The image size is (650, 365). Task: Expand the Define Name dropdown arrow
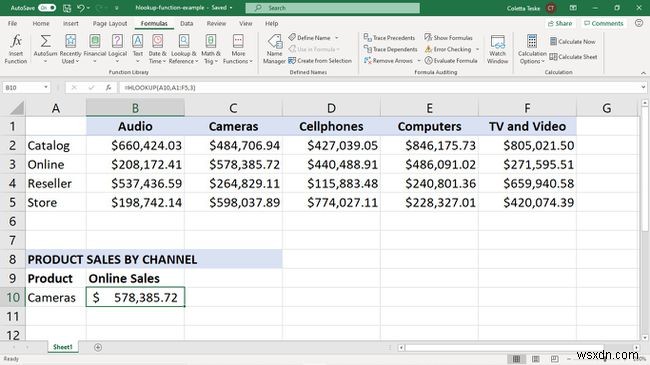(337, 38)
